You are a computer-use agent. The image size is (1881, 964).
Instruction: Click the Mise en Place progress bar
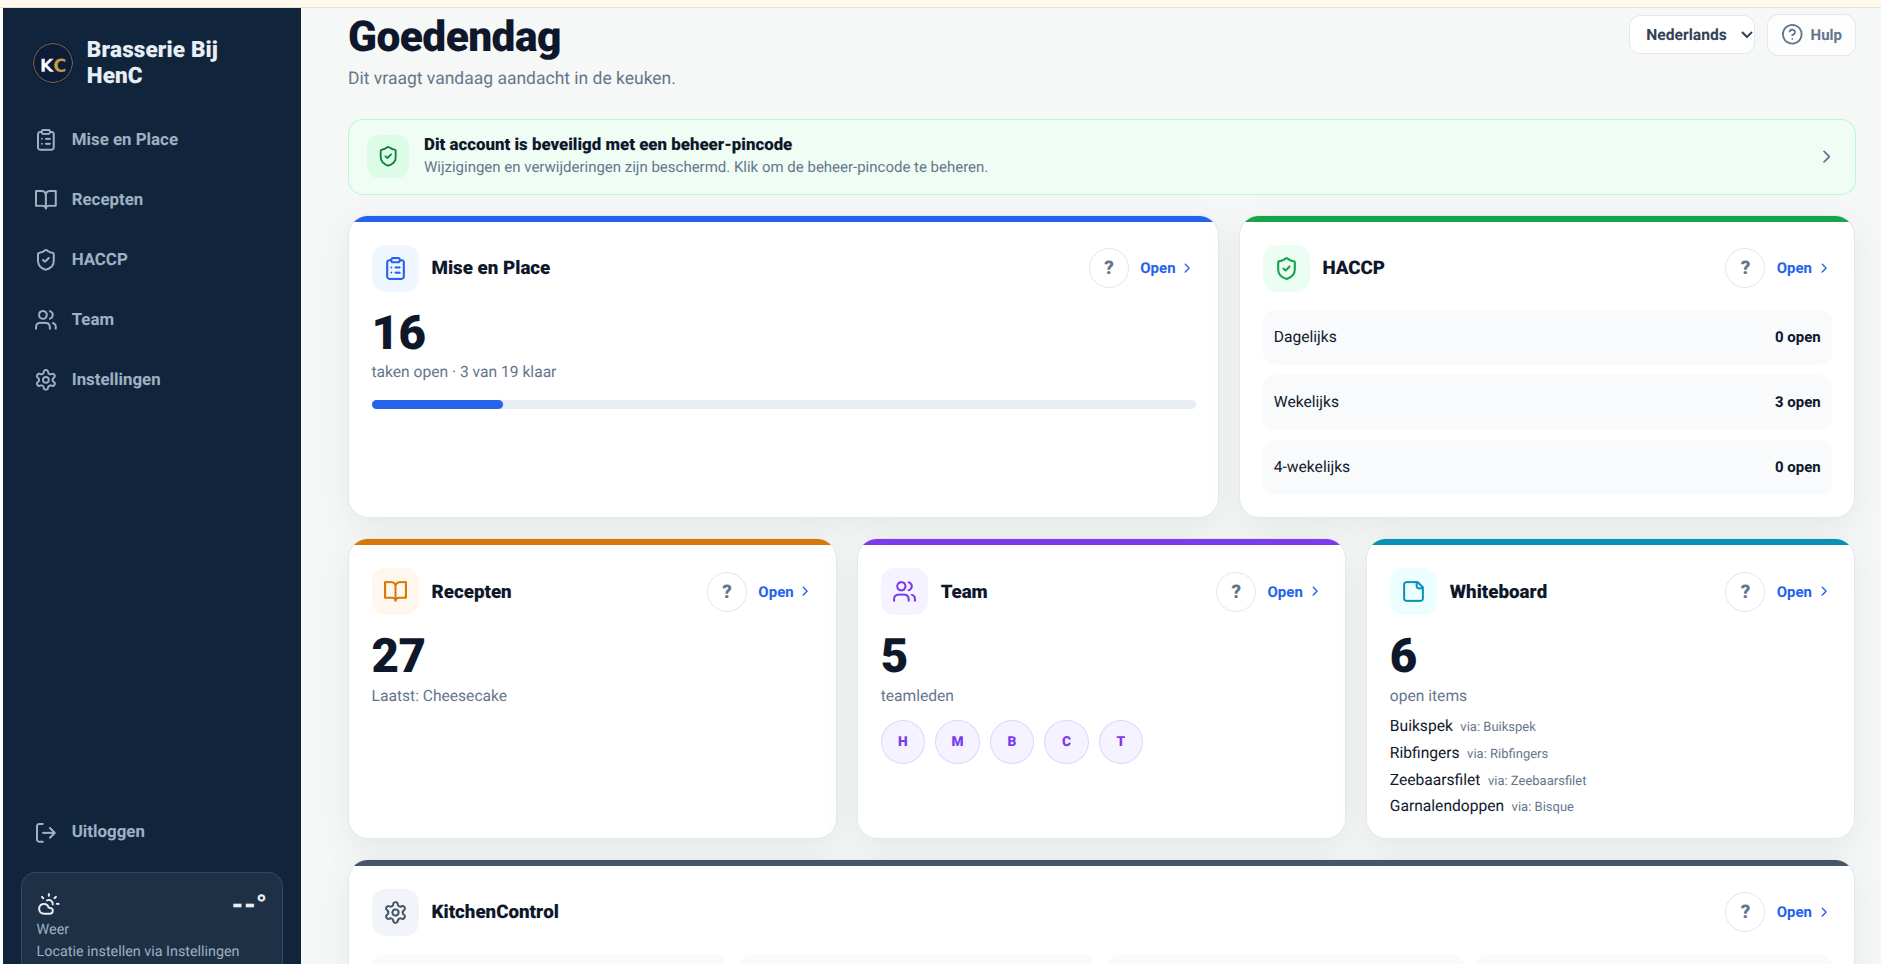tap(783, 405)
